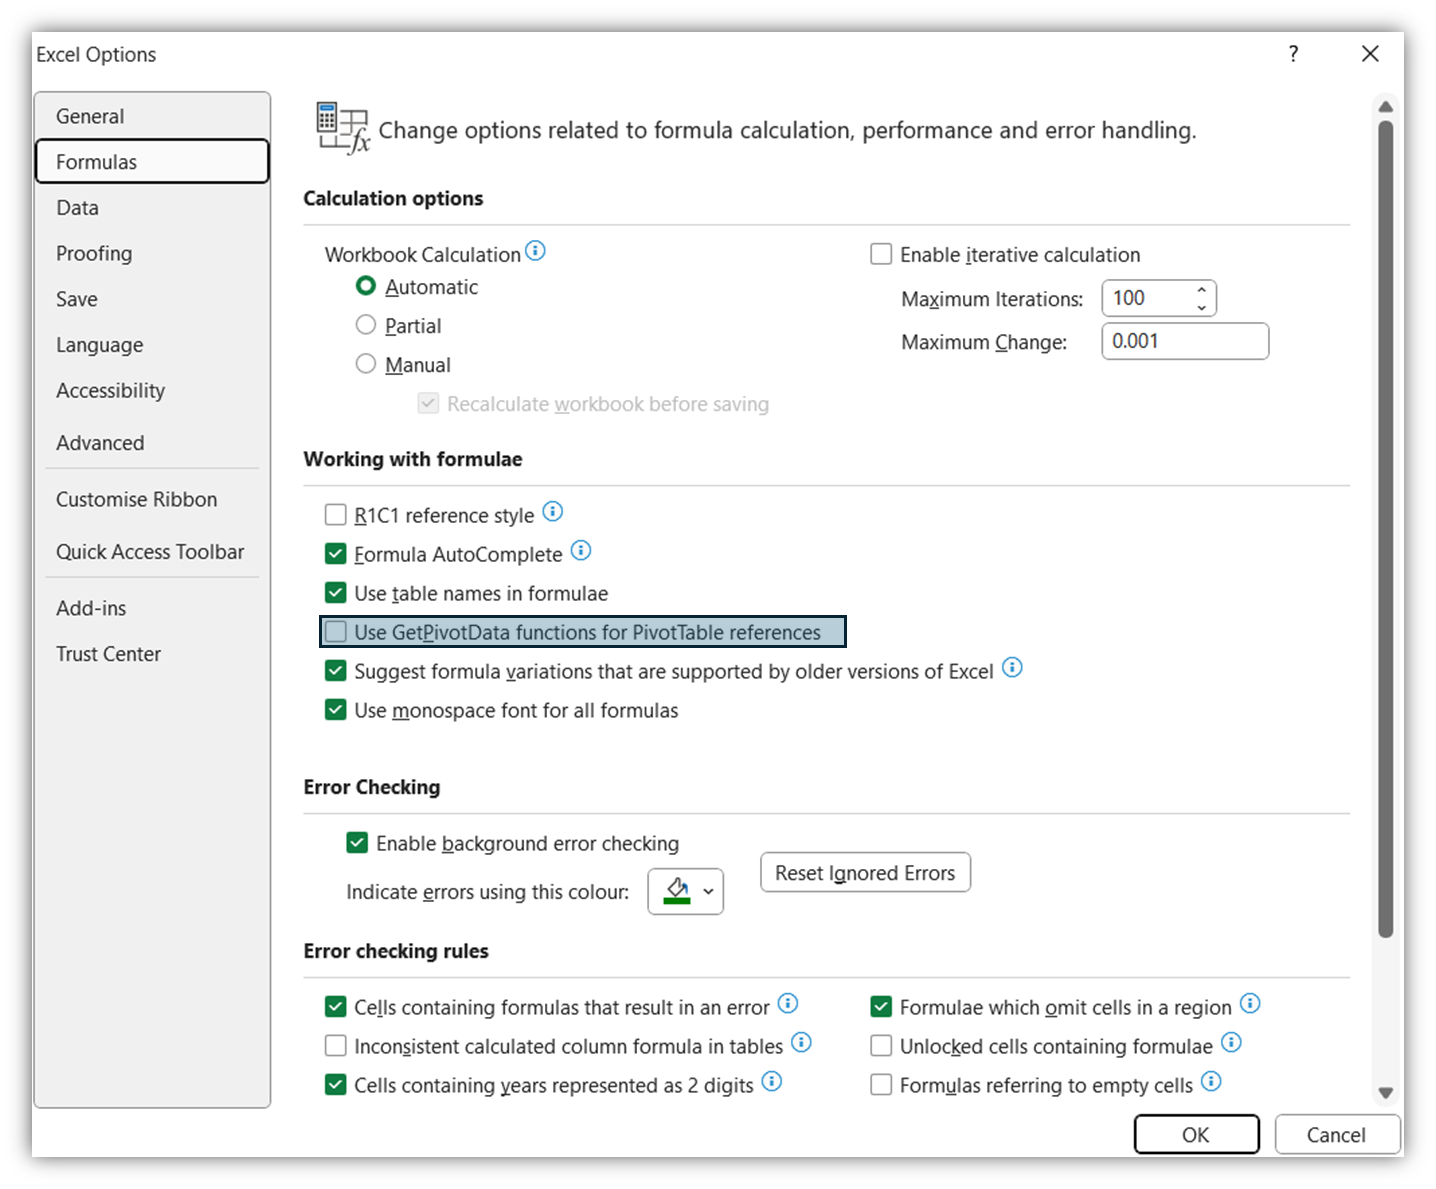
Task: Tick Use GetPivotData functions checkbox
Action: click(336, 632)
